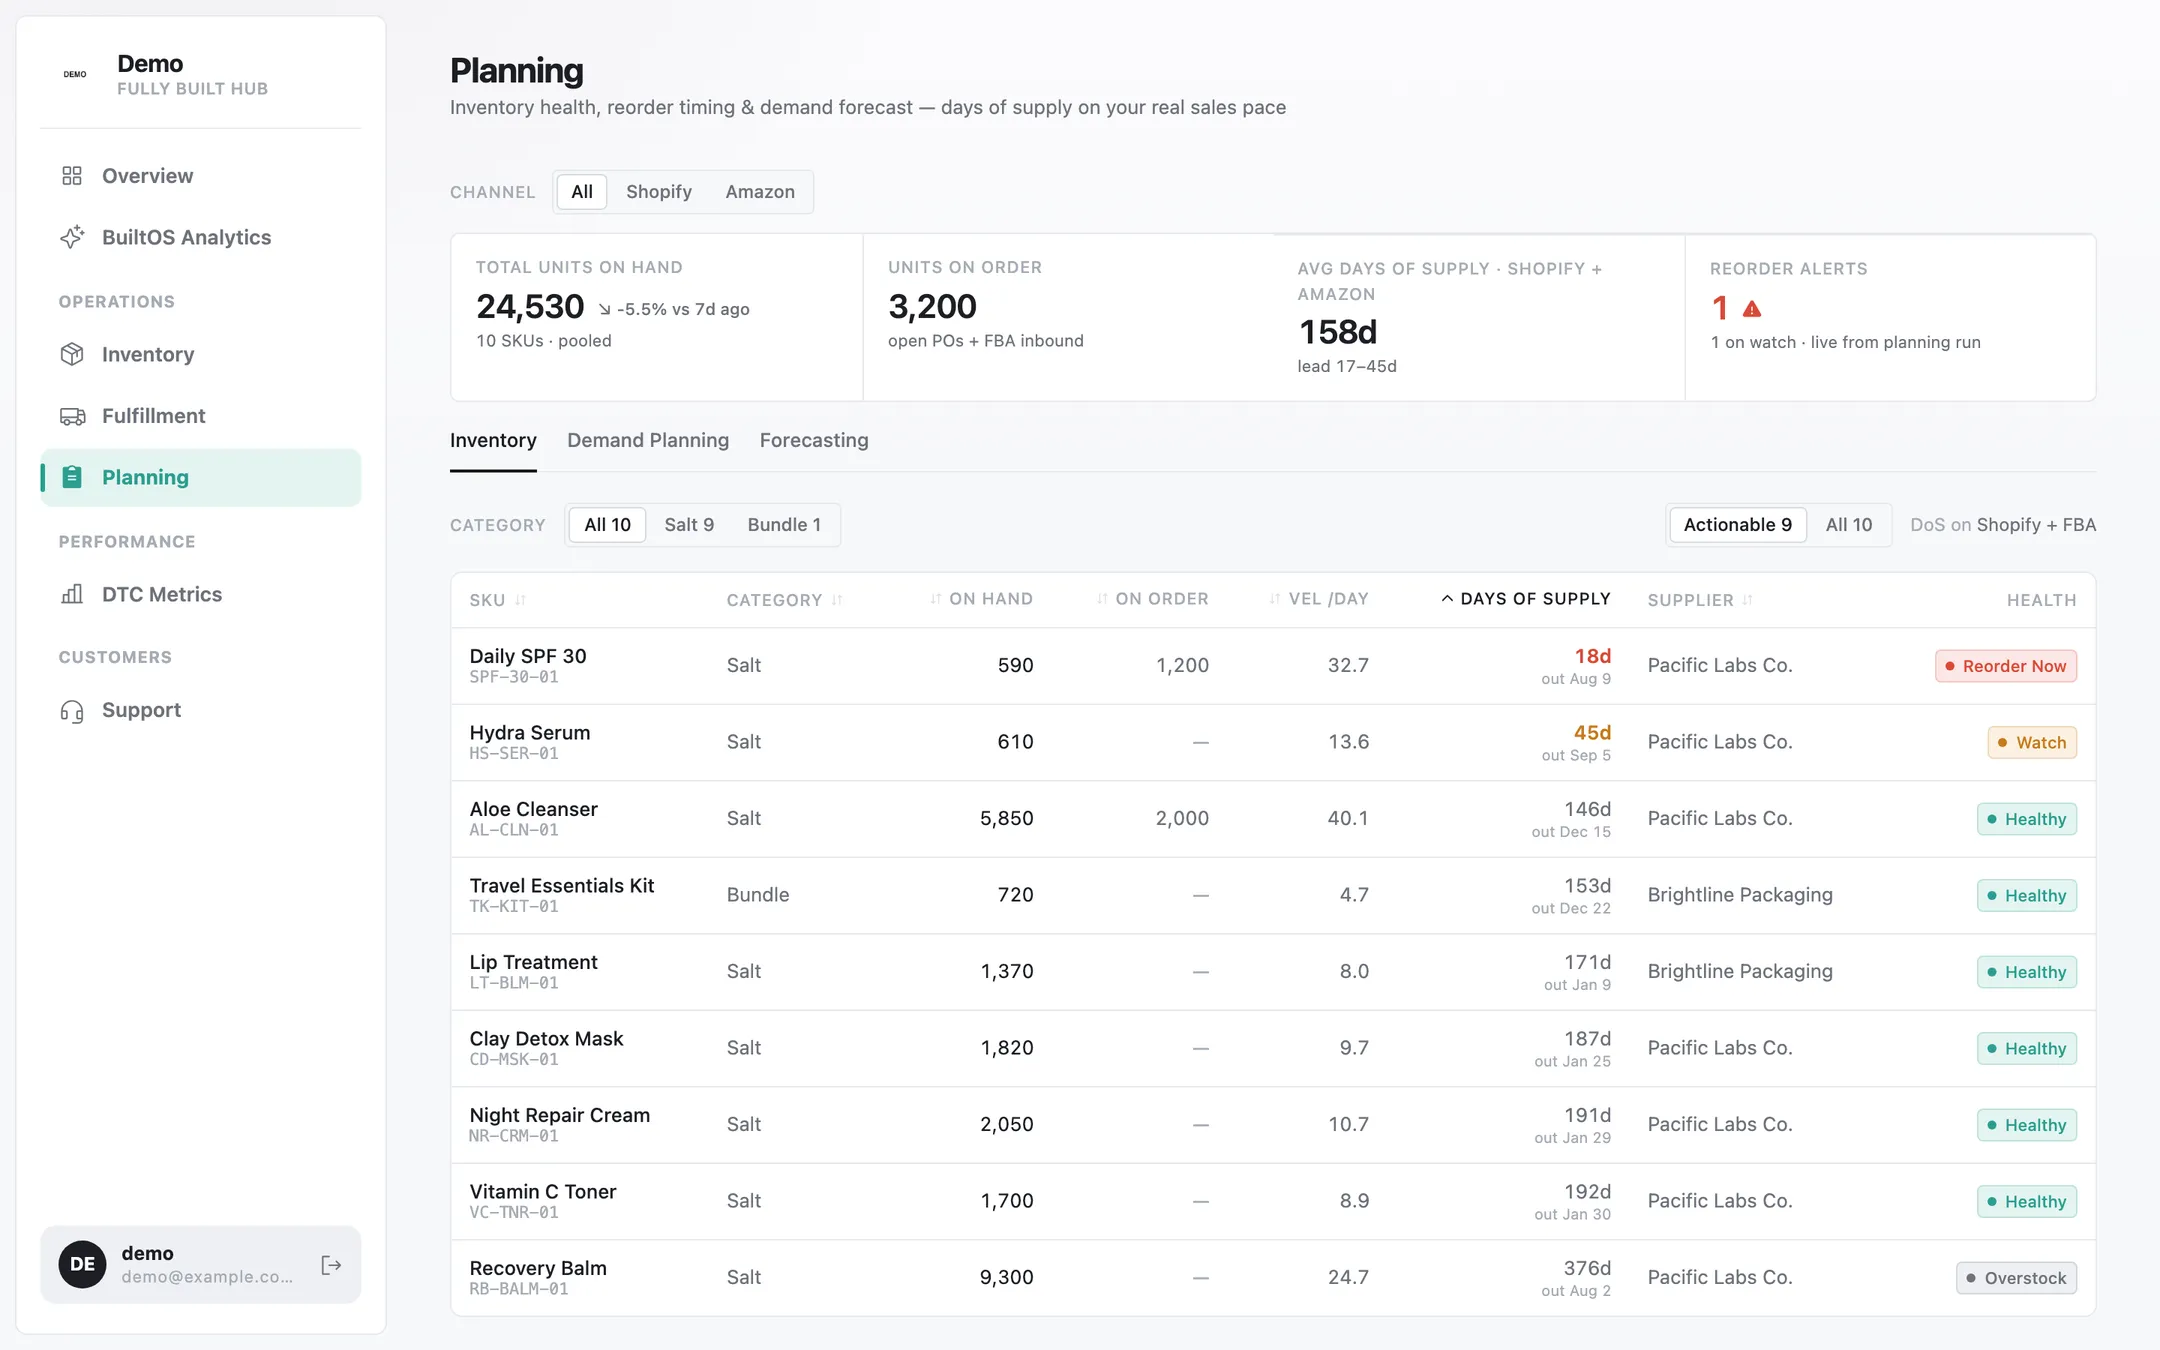The height and width of the screenshot is (1350, 2160).
Task: Click the Category column sort icon
Action: tap(837, 600)
